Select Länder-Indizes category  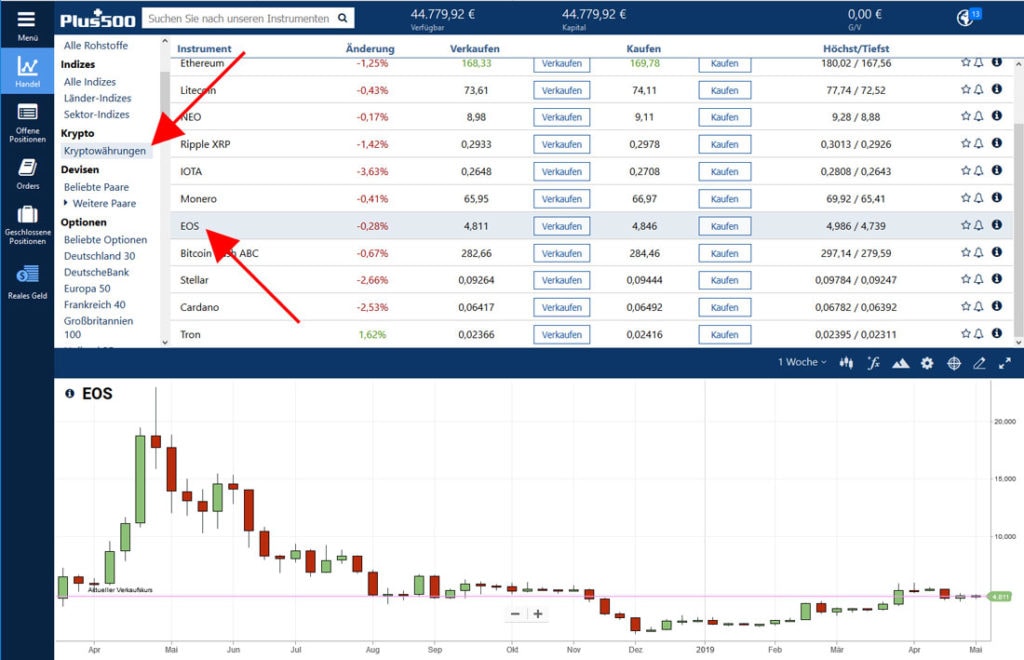97,98
